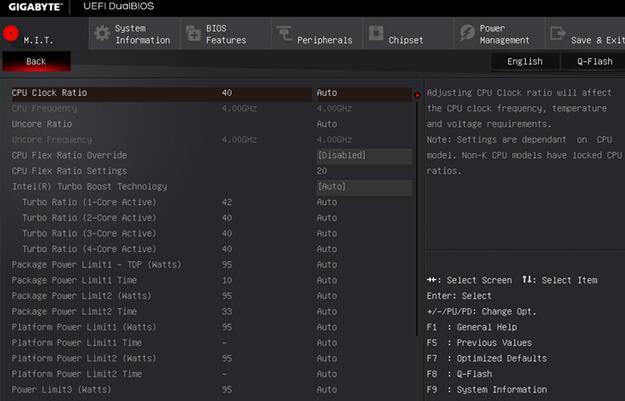Click Turbo Ratio 1-Core value 42
This screenshot has width=625, height=401.
pyautogui.click(x=227, y=202)
